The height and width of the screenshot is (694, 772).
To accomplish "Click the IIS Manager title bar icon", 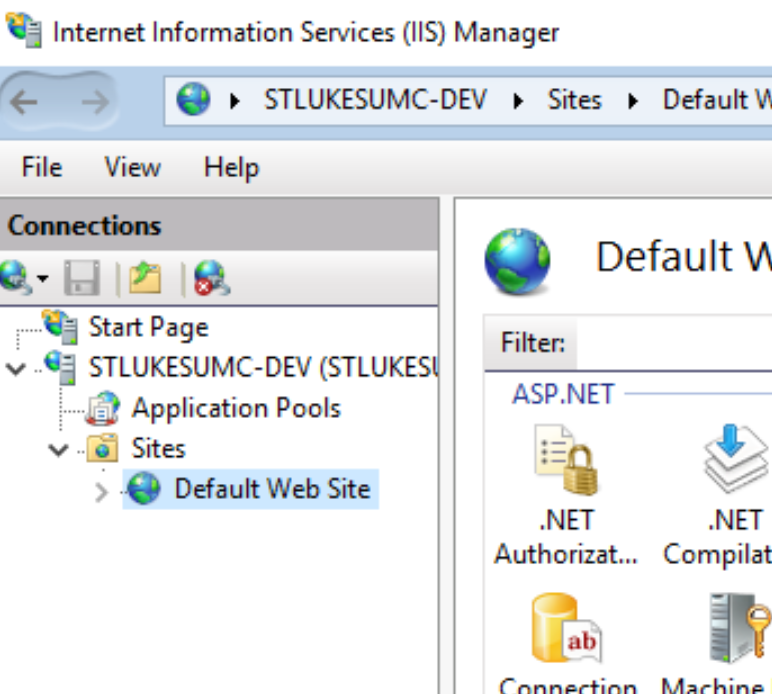I will click(x=24, y=30).
